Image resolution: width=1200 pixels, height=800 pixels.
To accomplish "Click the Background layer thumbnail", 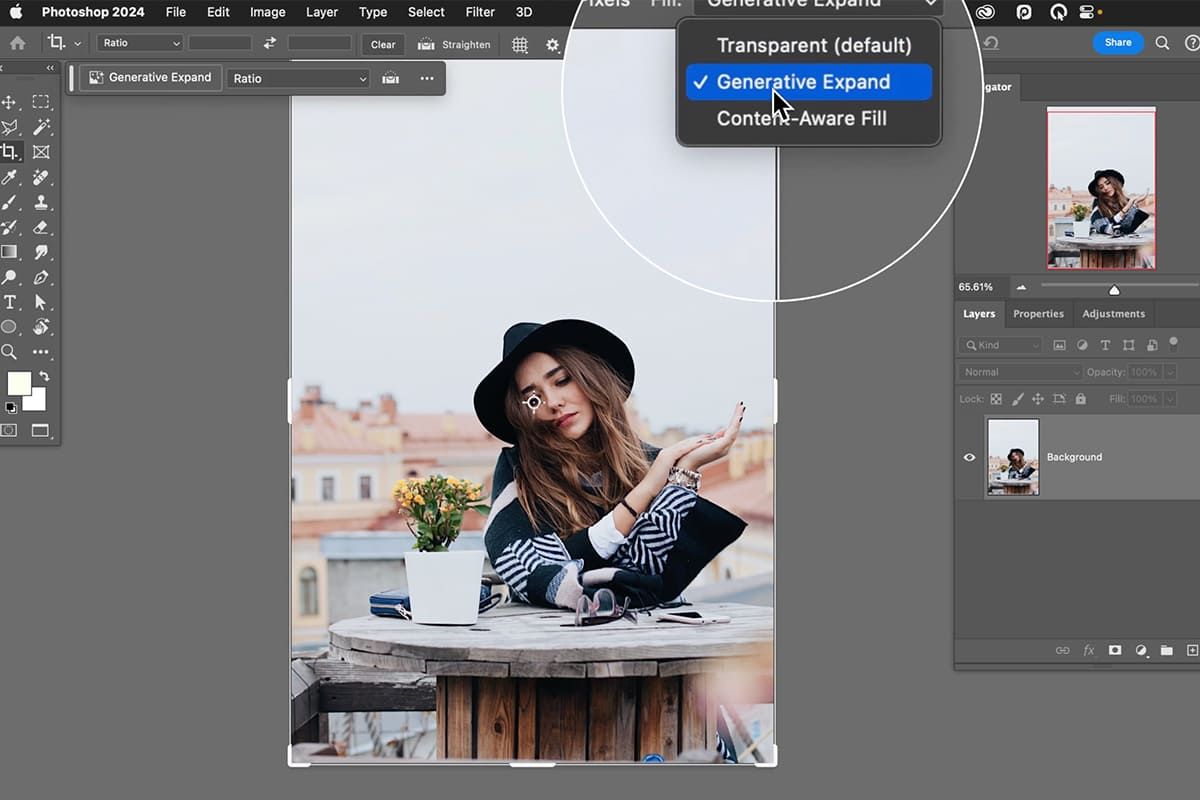I will pos(1013,457).
